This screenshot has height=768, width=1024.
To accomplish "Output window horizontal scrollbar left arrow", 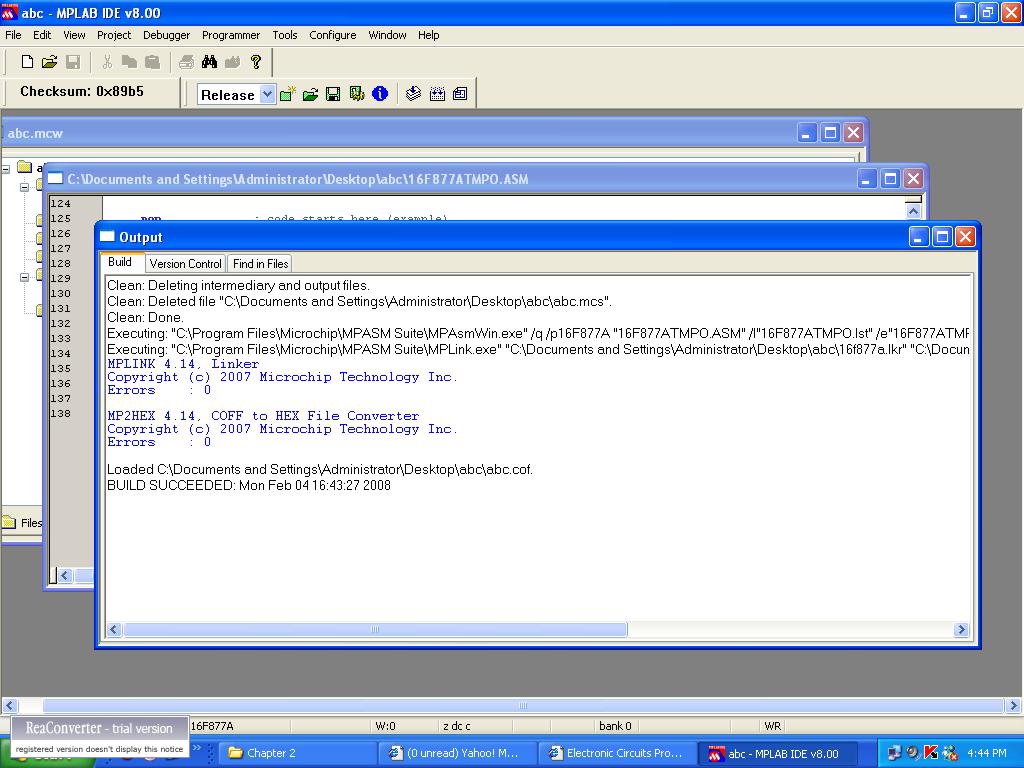I will 114,630.
